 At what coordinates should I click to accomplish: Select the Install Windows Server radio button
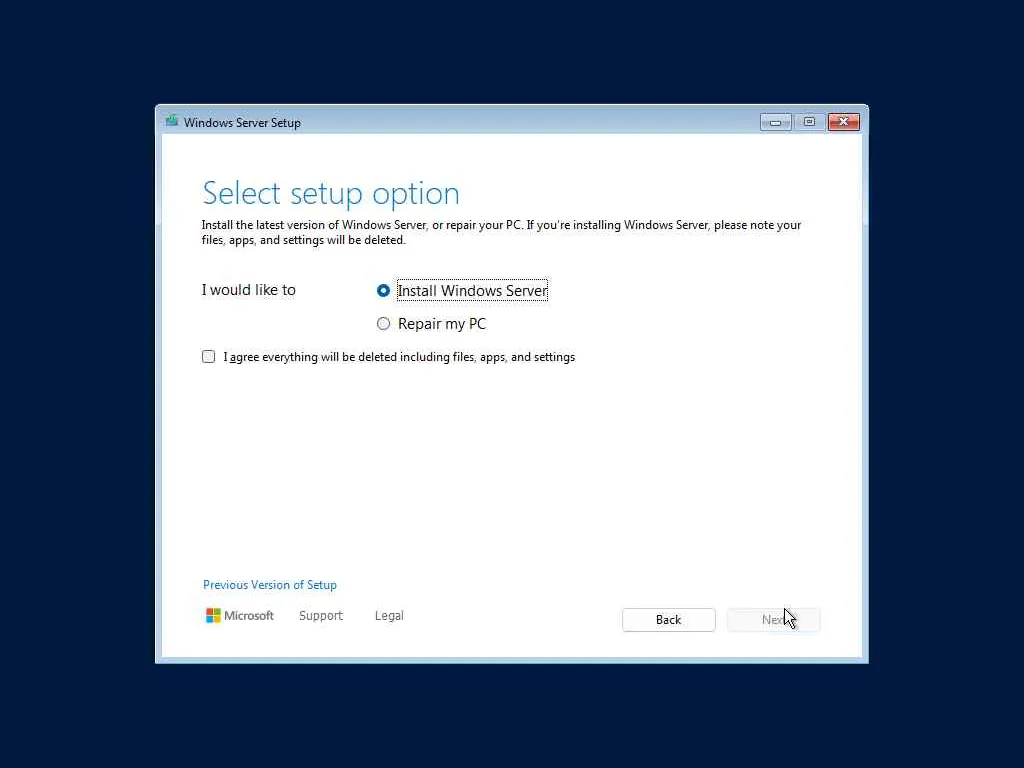tap(383, 291)
